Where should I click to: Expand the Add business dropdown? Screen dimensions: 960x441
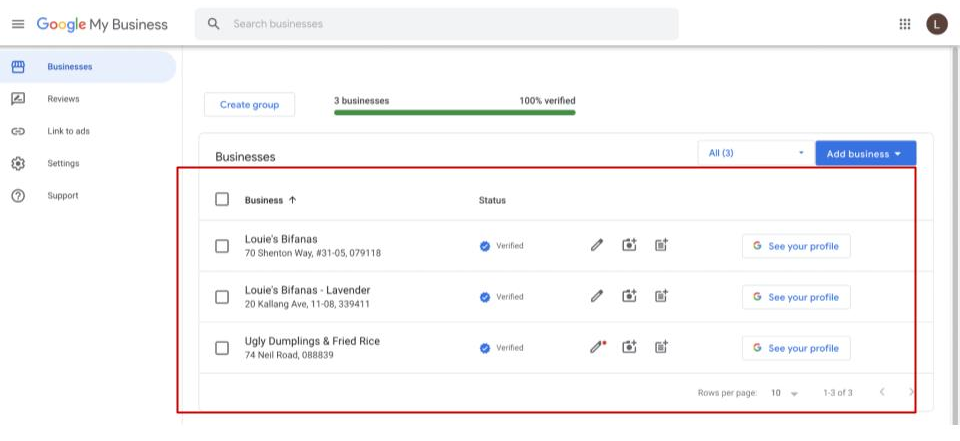coord(866,154)
